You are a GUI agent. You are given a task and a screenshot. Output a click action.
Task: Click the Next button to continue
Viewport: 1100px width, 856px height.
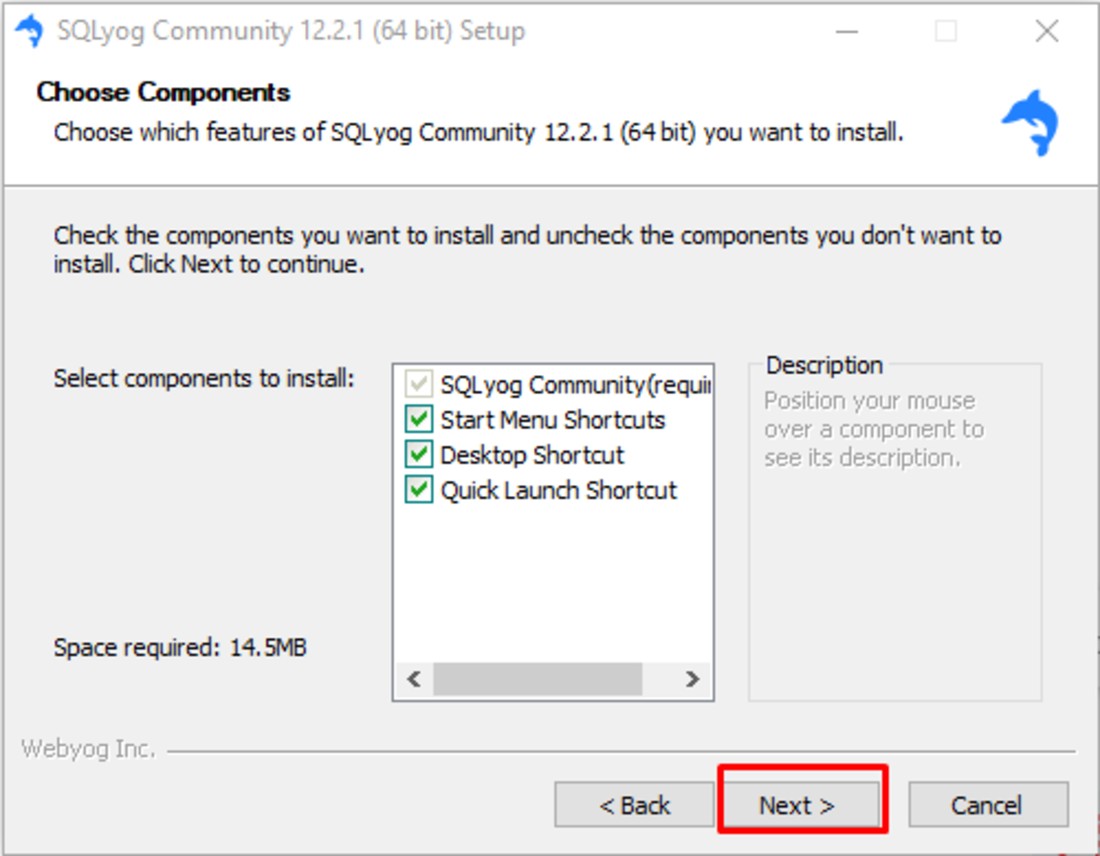[802, 804]
